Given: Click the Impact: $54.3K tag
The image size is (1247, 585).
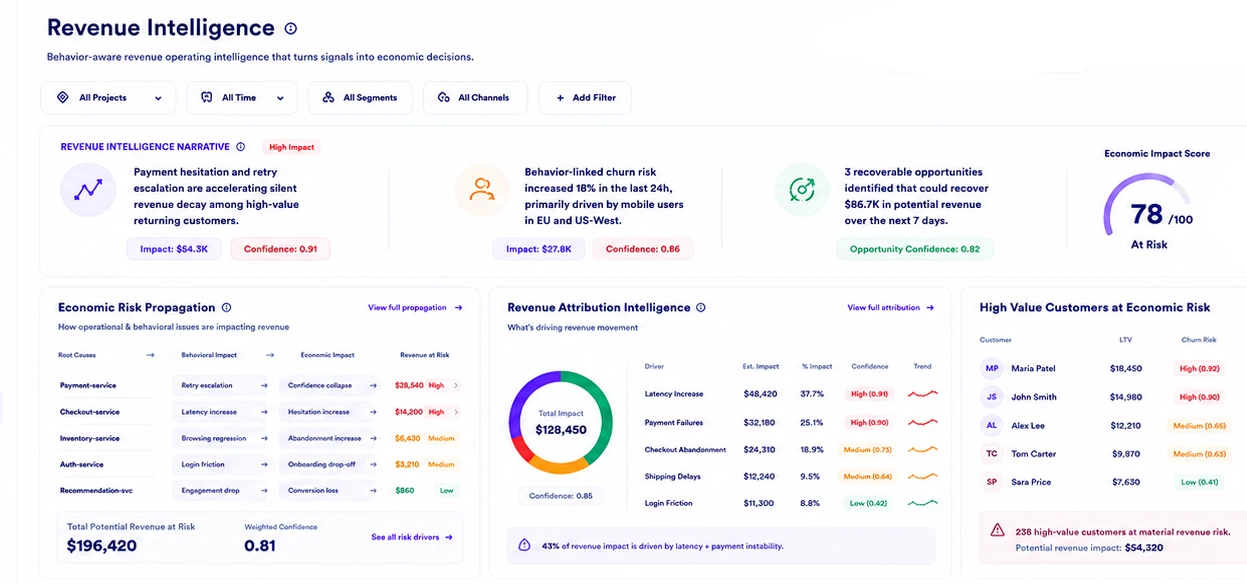Looking at the screenshot, I should pyautogui.click(x=174, y=249).
